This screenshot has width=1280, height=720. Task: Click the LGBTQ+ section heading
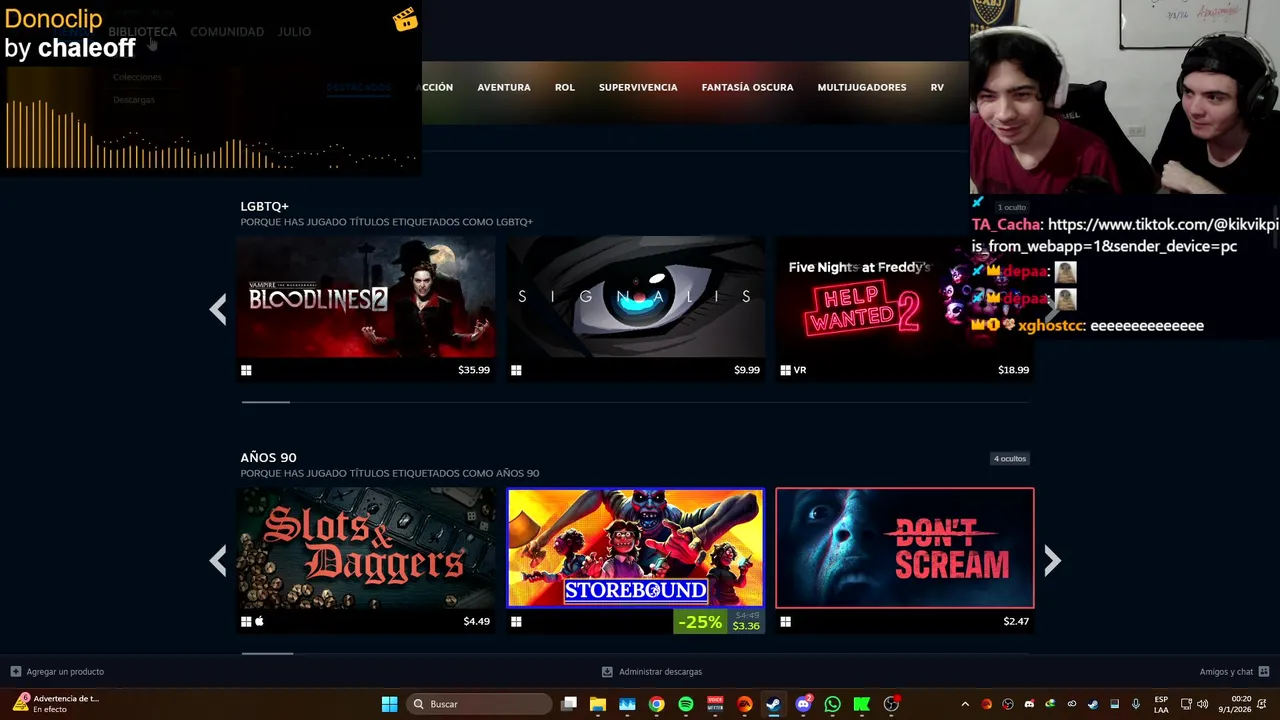(x=264, y=206)
